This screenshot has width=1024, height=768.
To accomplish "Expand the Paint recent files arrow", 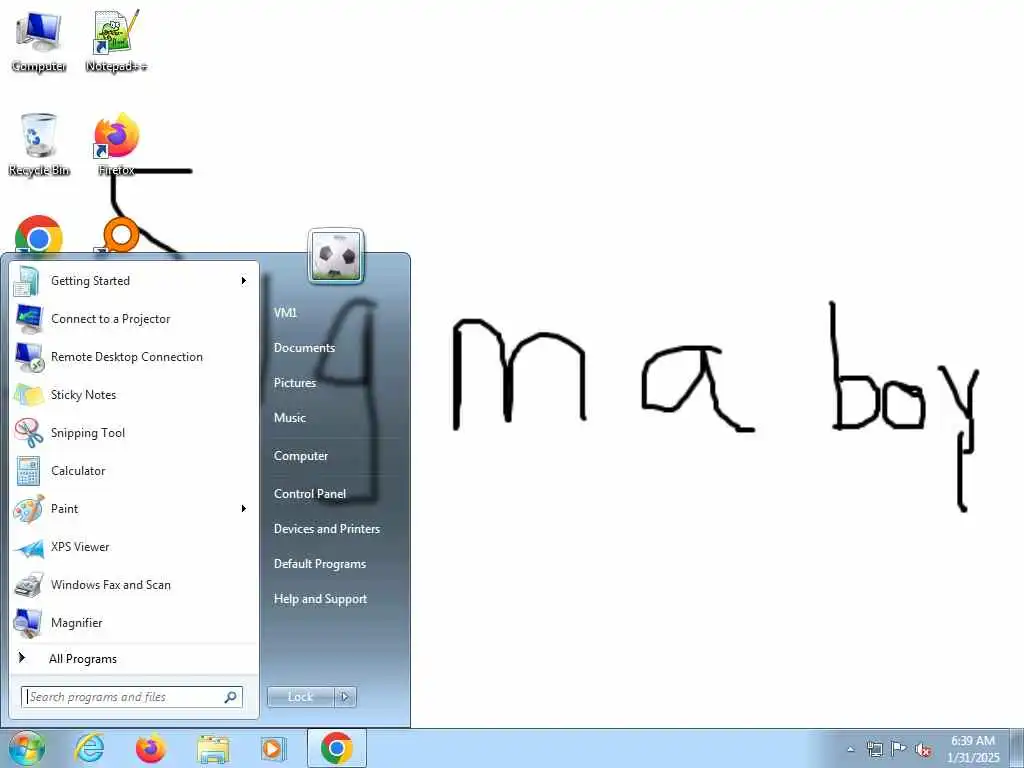I will [x=244, y=509].
